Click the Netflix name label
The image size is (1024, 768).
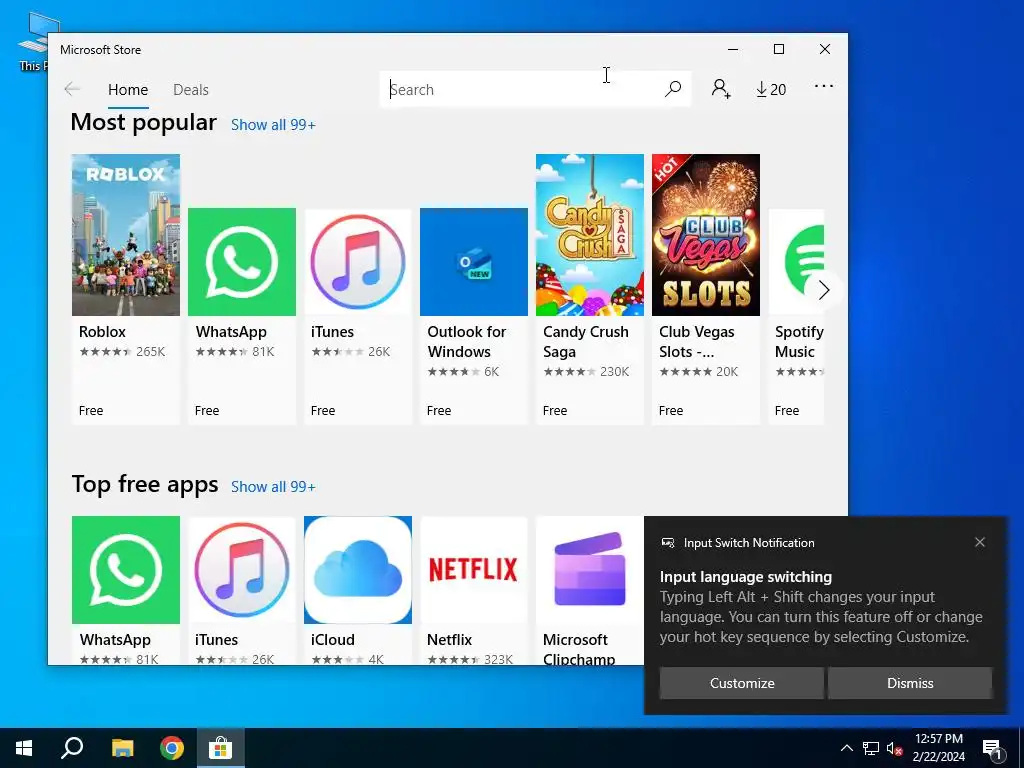[x=449, y=640]
